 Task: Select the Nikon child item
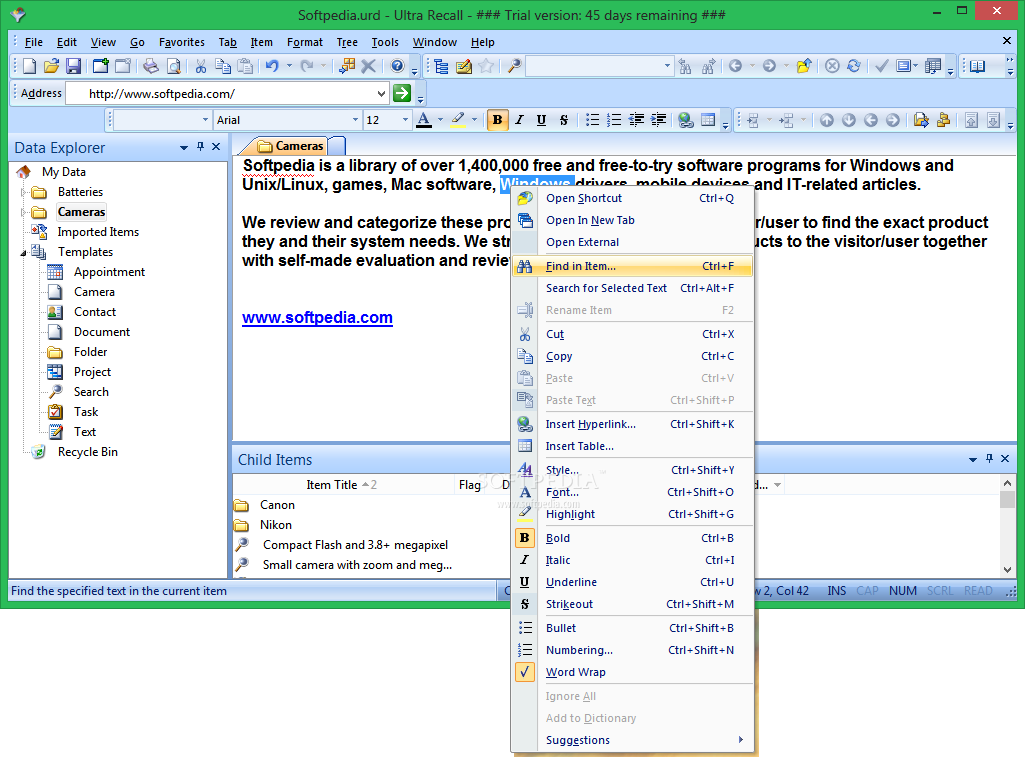tap(276, 525)
